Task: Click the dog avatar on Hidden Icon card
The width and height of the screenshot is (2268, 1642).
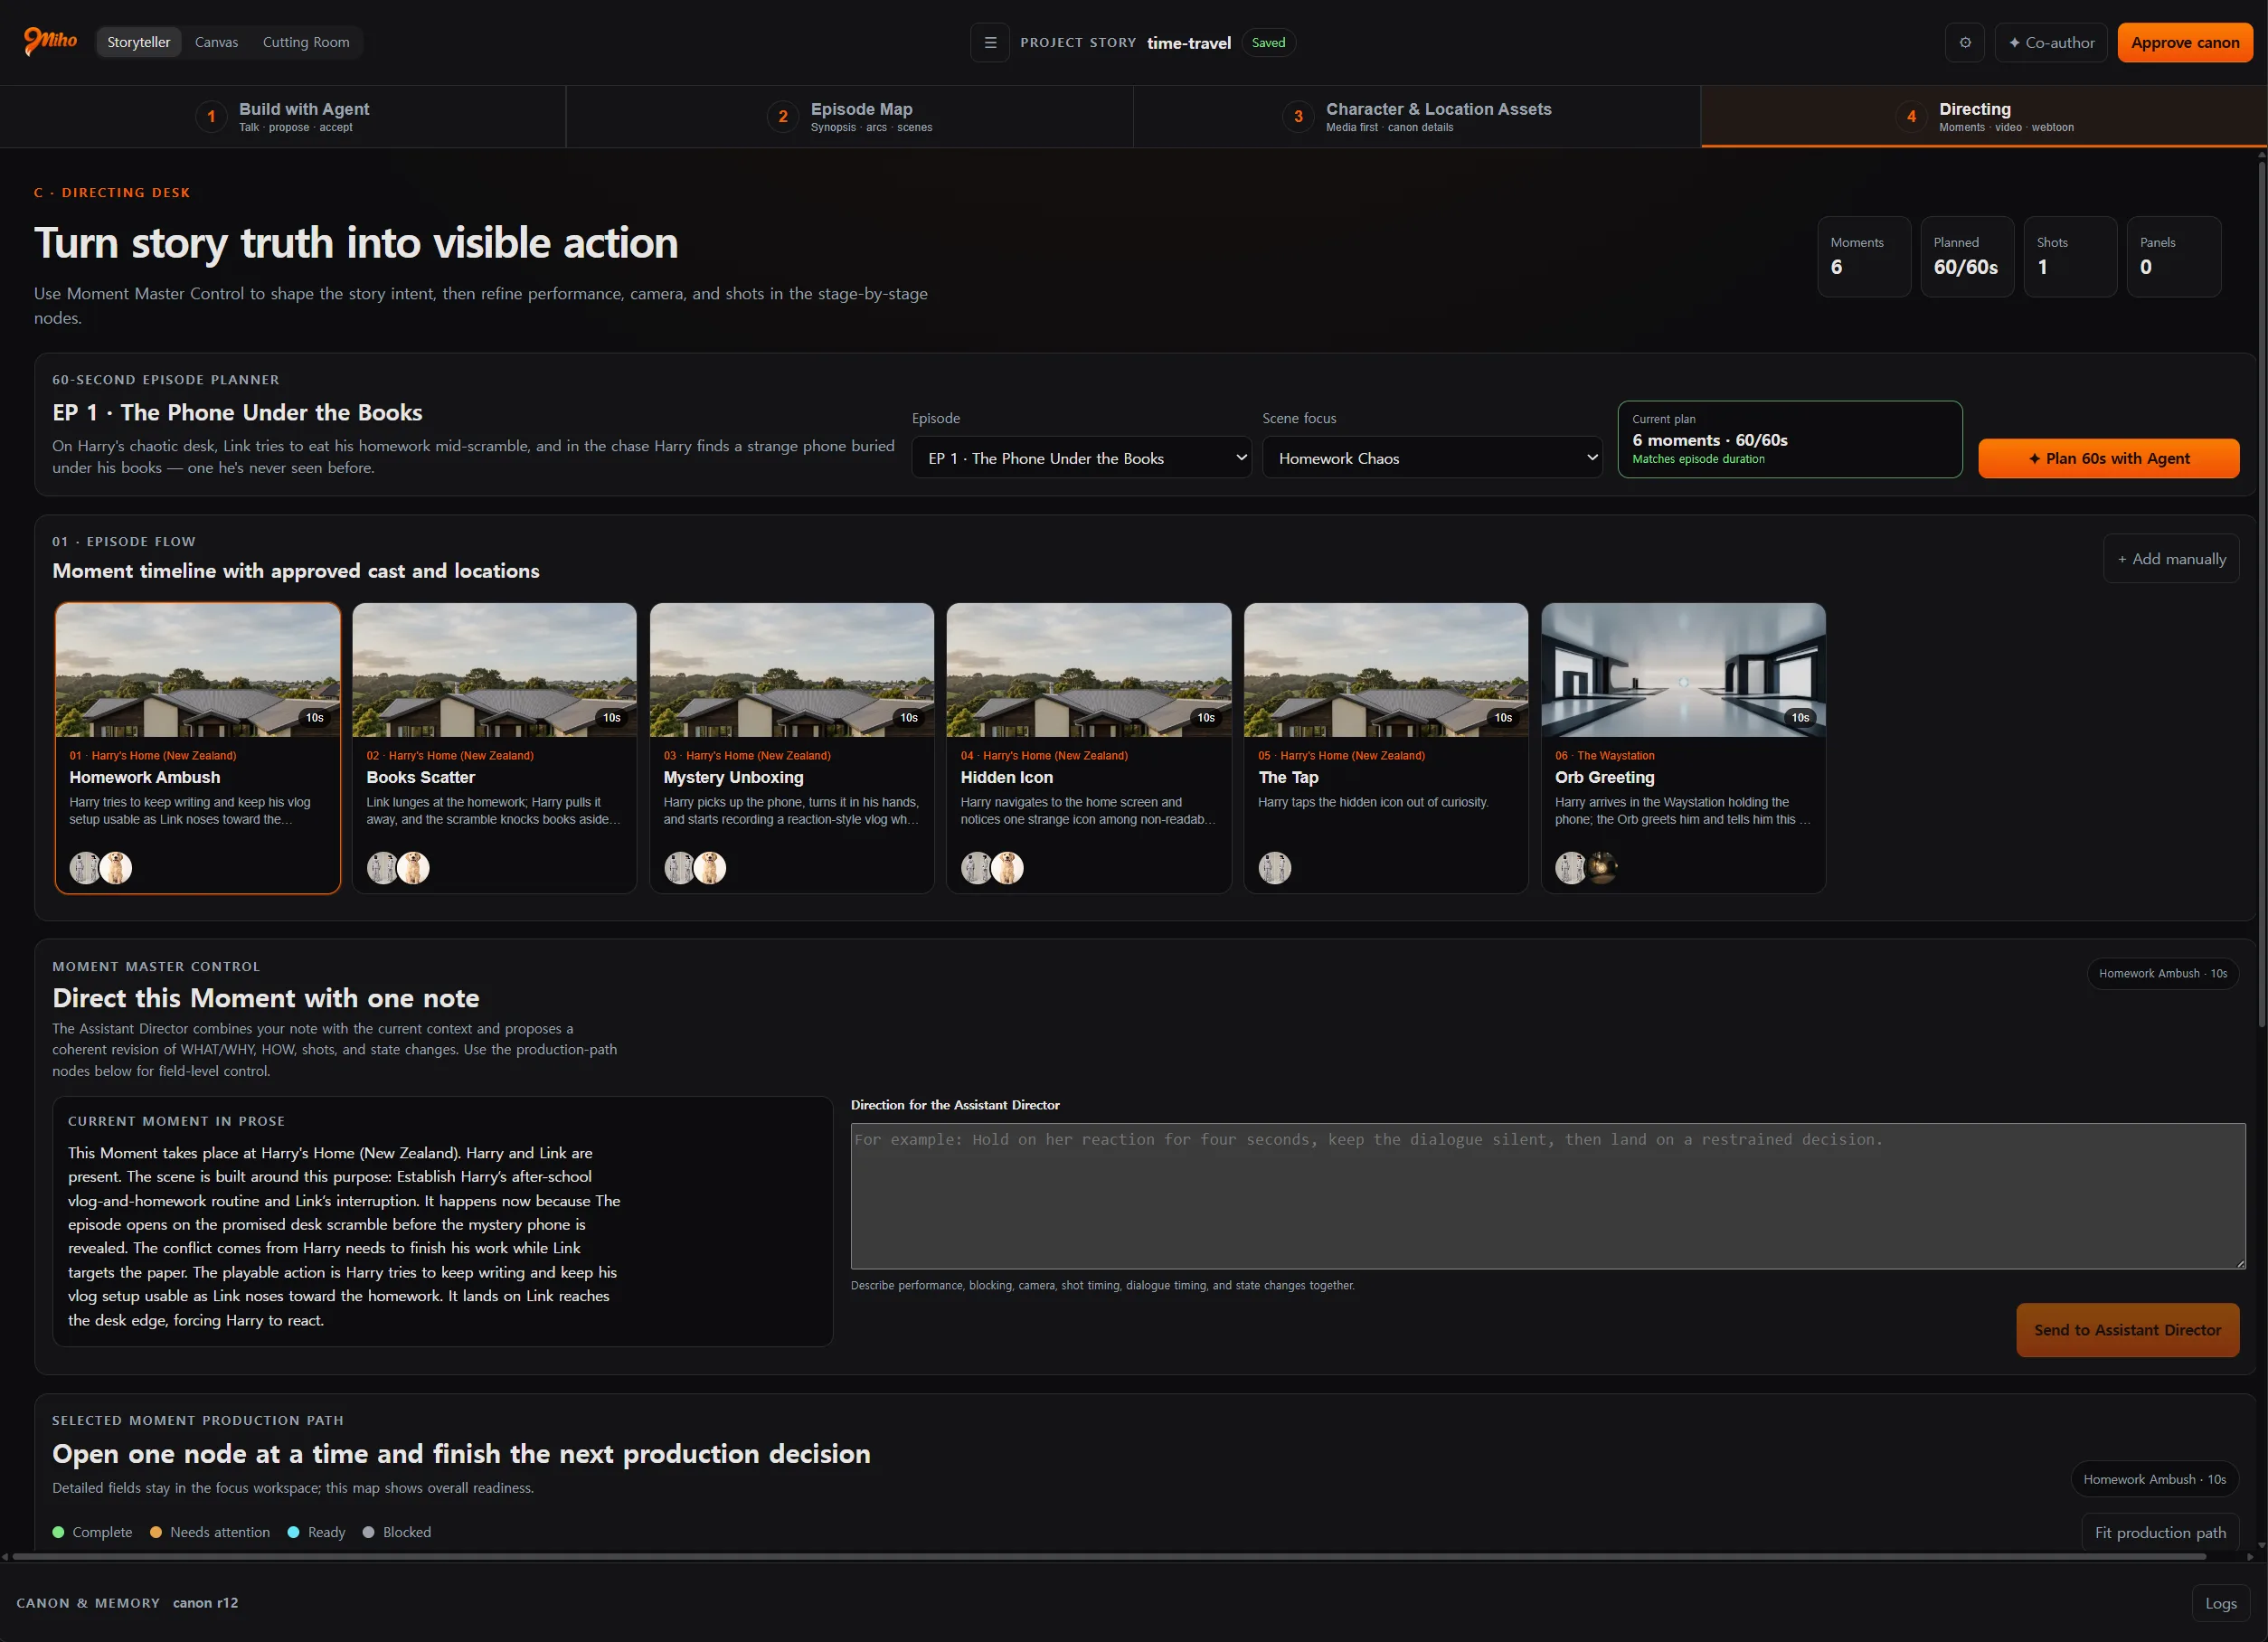Action: click(x=1007, y=867)
